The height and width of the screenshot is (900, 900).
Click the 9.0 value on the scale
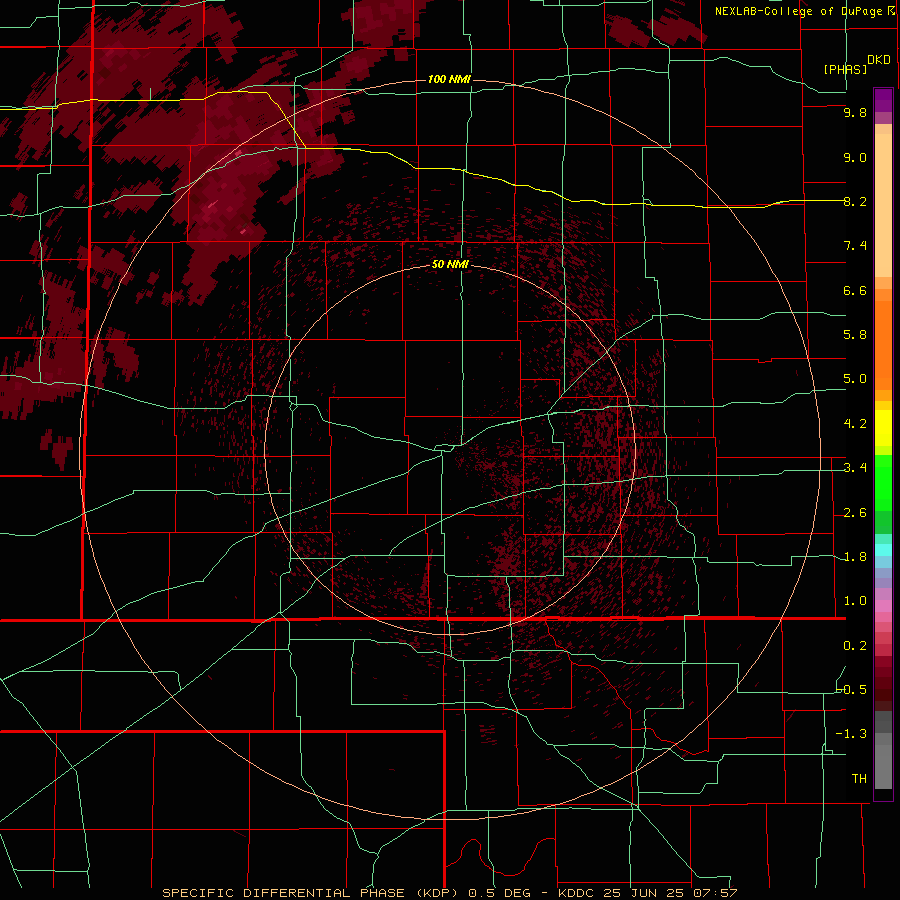(x=855, y=157)
